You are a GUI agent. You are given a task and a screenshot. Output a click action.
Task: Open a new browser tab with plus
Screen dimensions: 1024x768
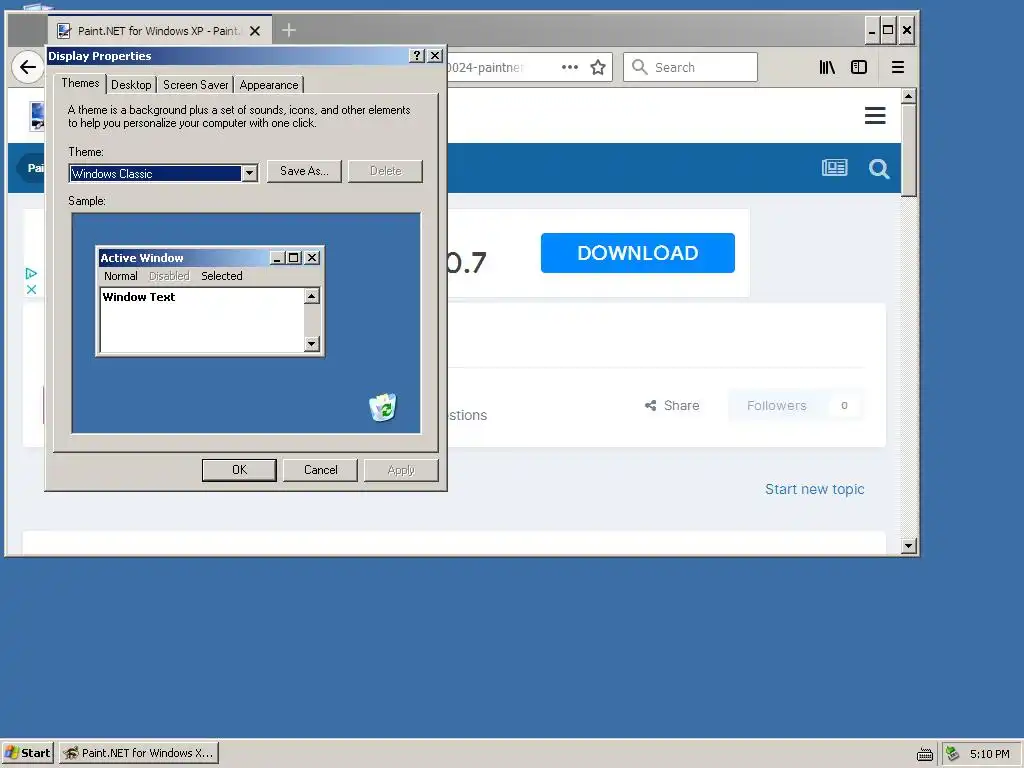click(289, 30)
